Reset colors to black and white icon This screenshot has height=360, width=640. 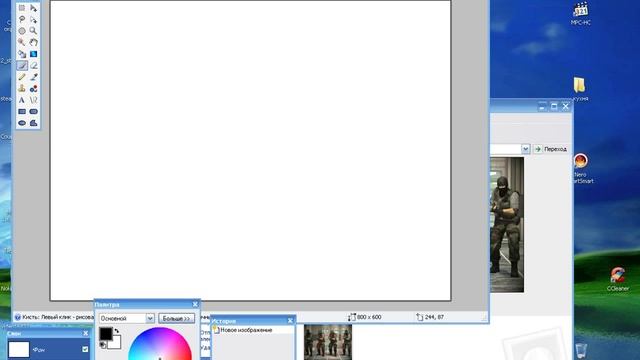[x=103, y=345]
